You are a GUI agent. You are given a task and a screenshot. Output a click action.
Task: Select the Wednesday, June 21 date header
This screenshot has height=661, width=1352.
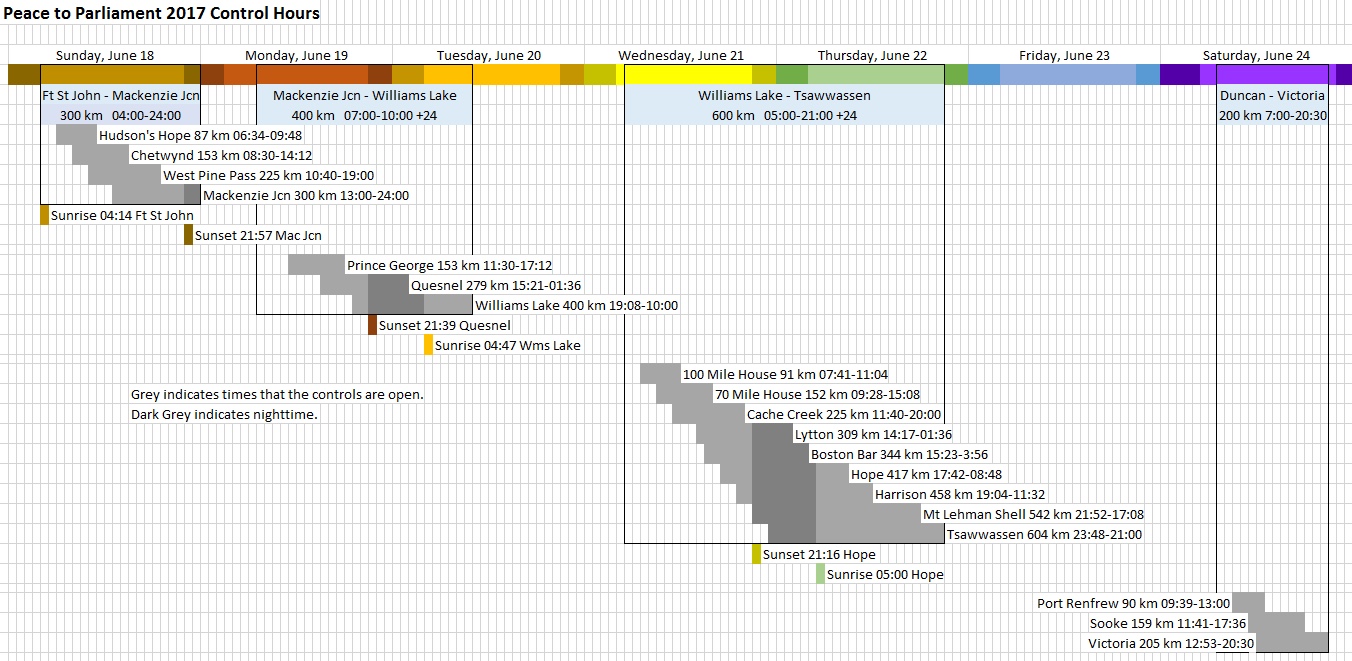coord(680,56)
